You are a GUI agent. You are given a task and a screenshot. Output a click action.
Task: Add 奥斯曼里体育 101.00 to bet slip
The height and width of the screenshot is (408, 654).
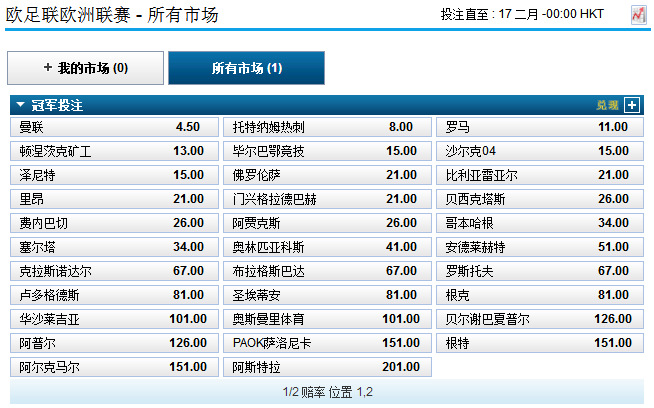(327, 319)
